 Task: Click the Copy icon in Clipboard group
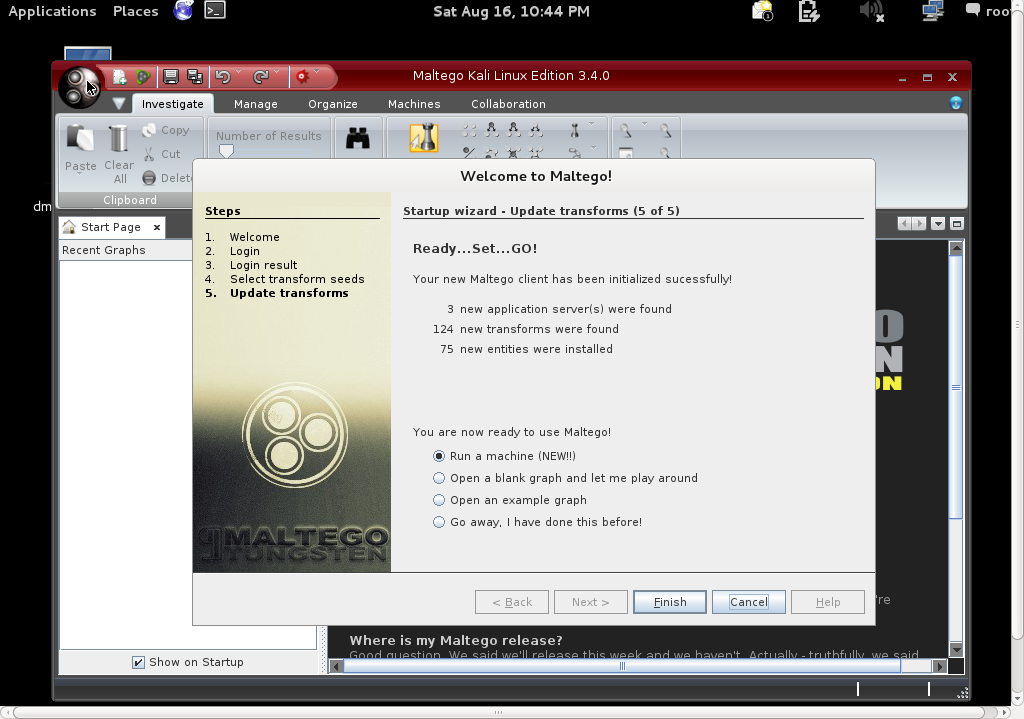point(149,130)
